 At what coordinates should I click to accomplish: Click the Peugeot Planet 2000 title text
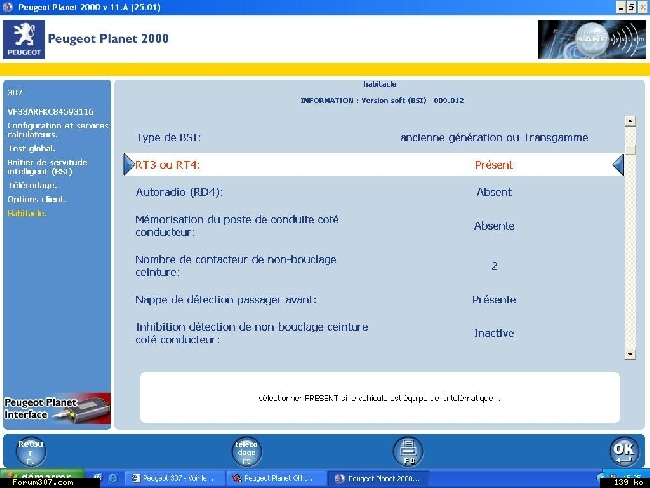tap(108, 39)
